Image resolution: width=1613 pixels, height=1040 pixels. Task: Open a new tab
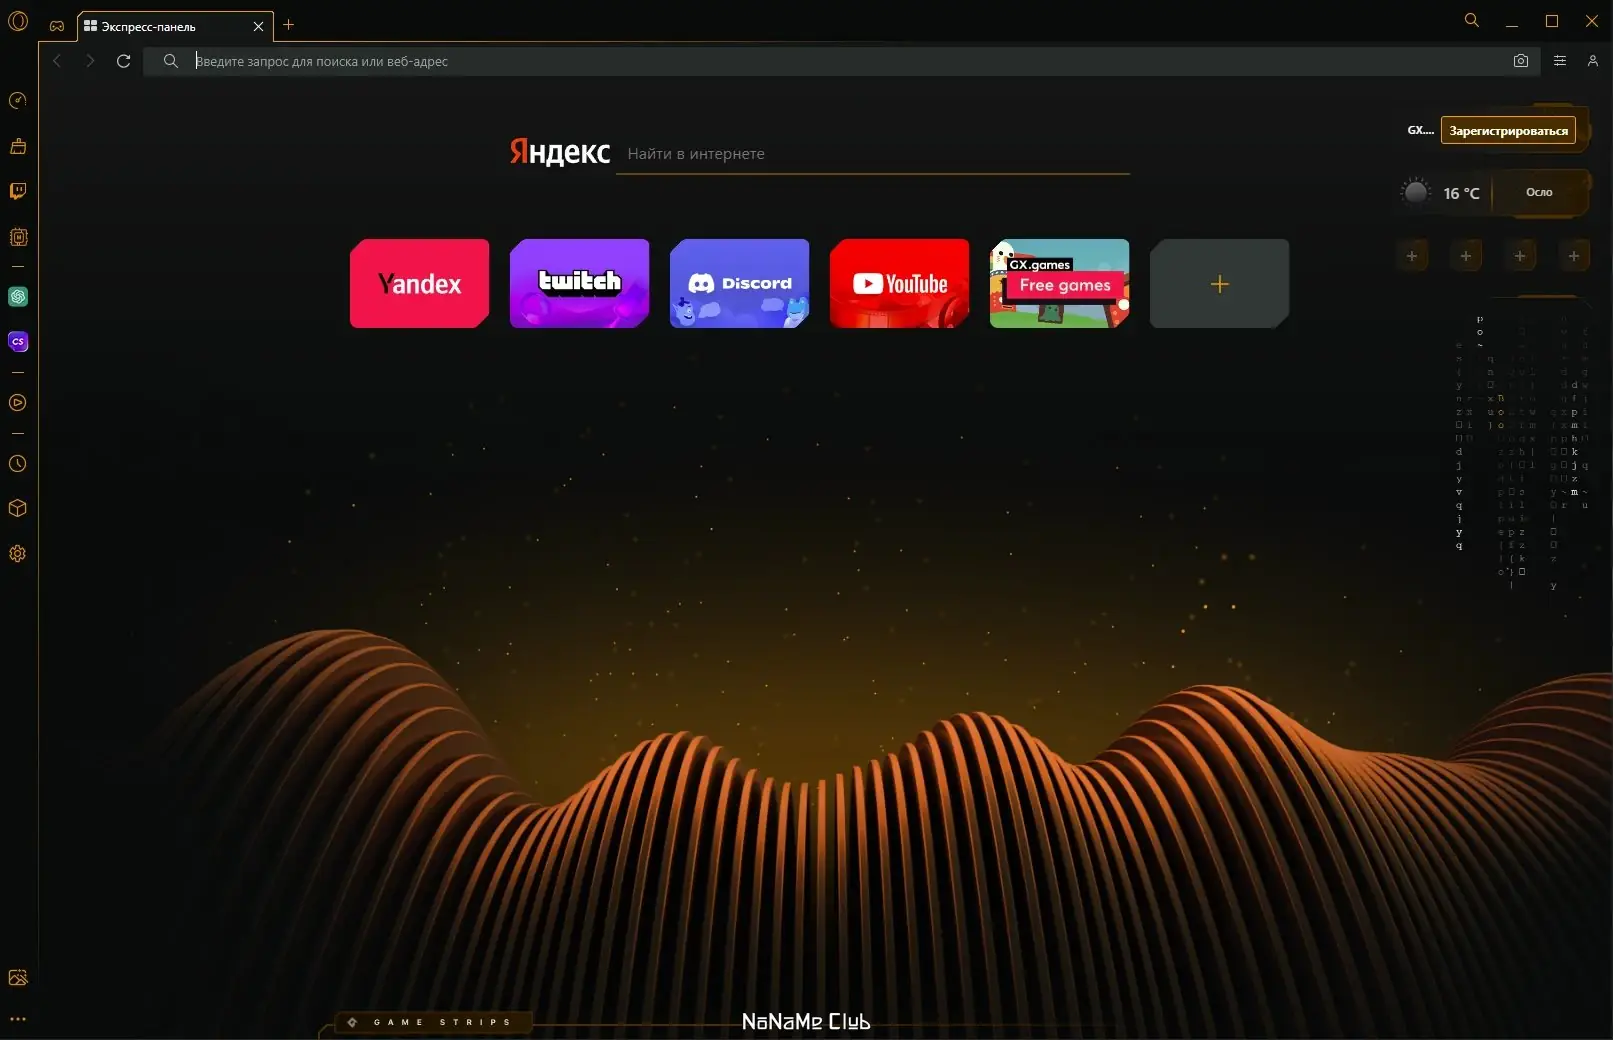(x=289, y=24)
